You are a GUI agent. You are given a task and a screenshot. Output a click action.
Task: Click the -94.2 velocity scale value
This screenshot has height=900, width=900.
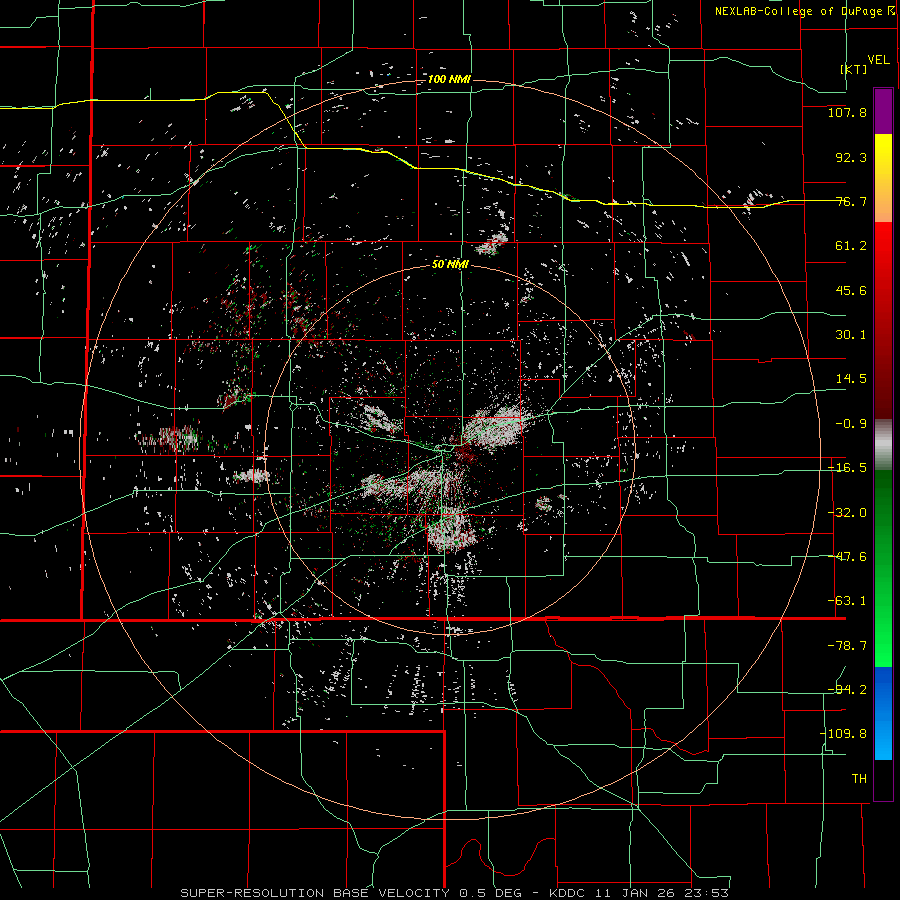847,689
